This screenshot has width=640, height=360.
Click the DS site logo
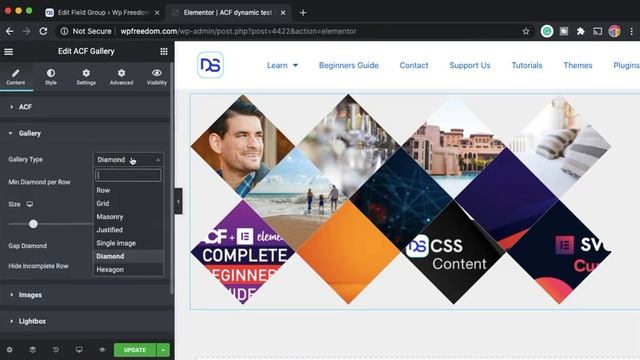(211, 65)
